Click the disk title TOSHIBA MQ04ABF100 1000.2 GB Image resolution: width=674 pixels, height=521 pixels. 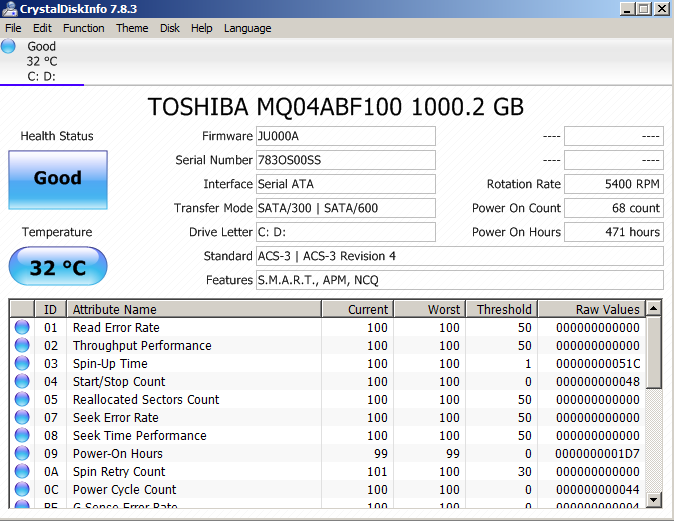[x=336, y=107]
